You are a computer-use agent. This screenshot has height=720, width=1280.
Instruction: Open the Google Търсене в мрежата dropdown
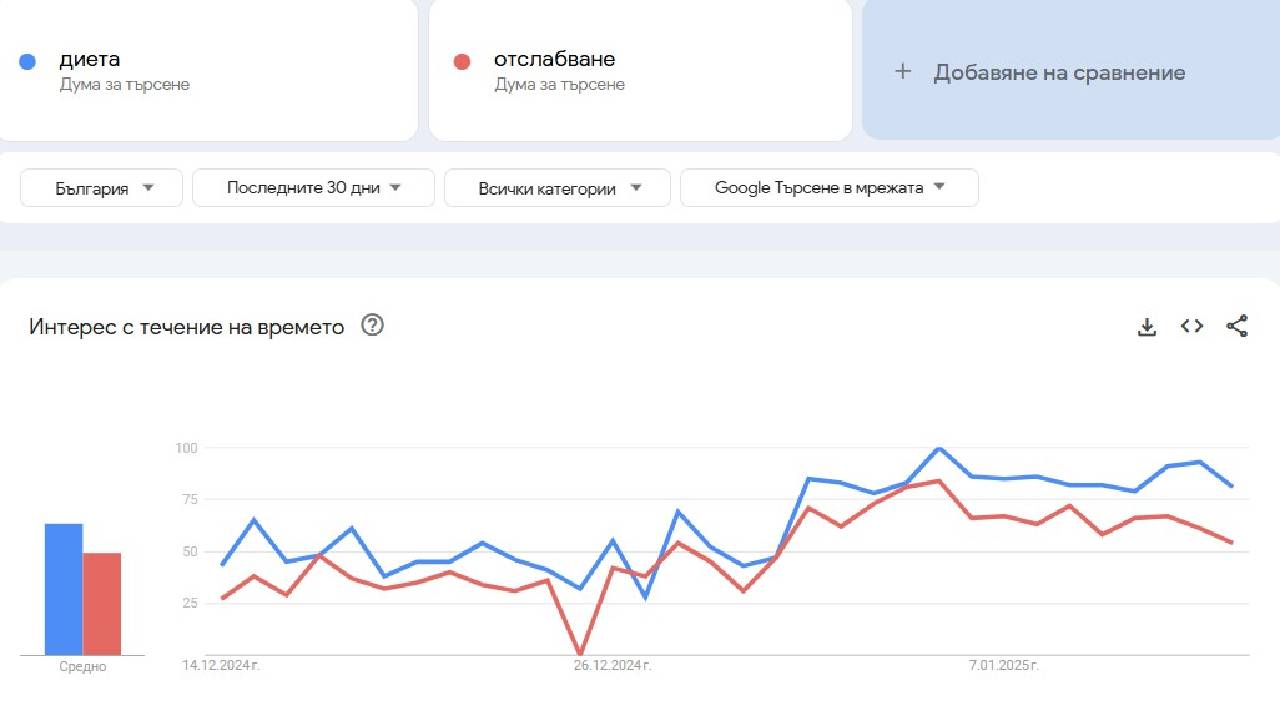pyautogui.click(x=828, y=186)
